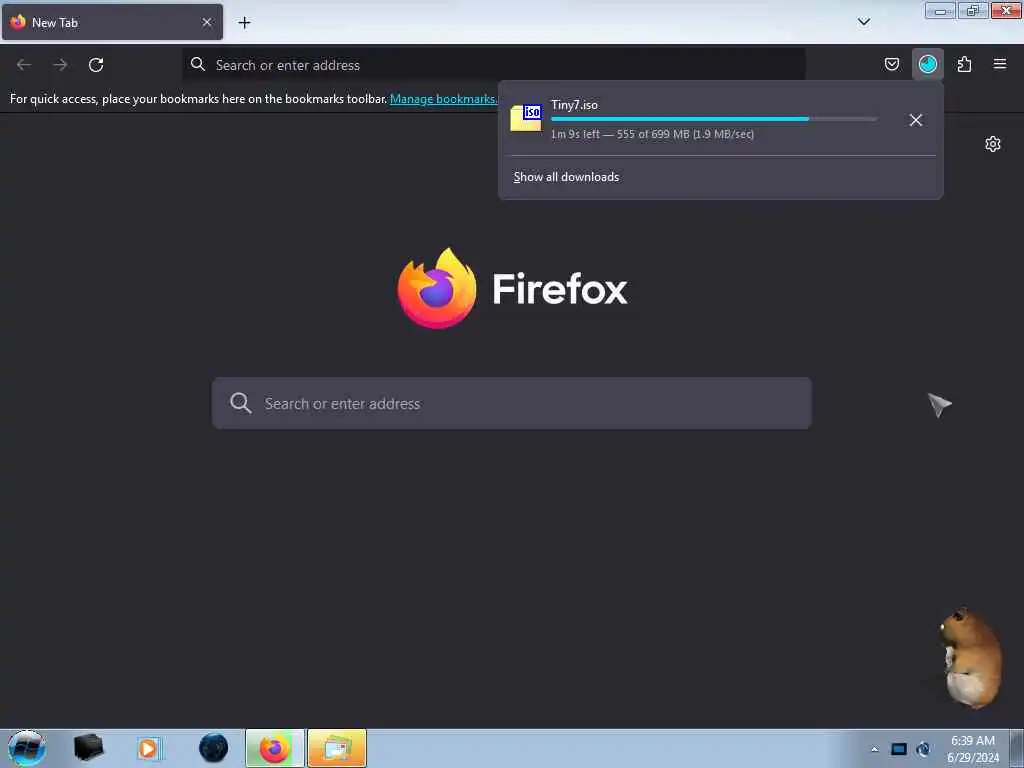Click the Back navigation arrow

coord(24,65)
